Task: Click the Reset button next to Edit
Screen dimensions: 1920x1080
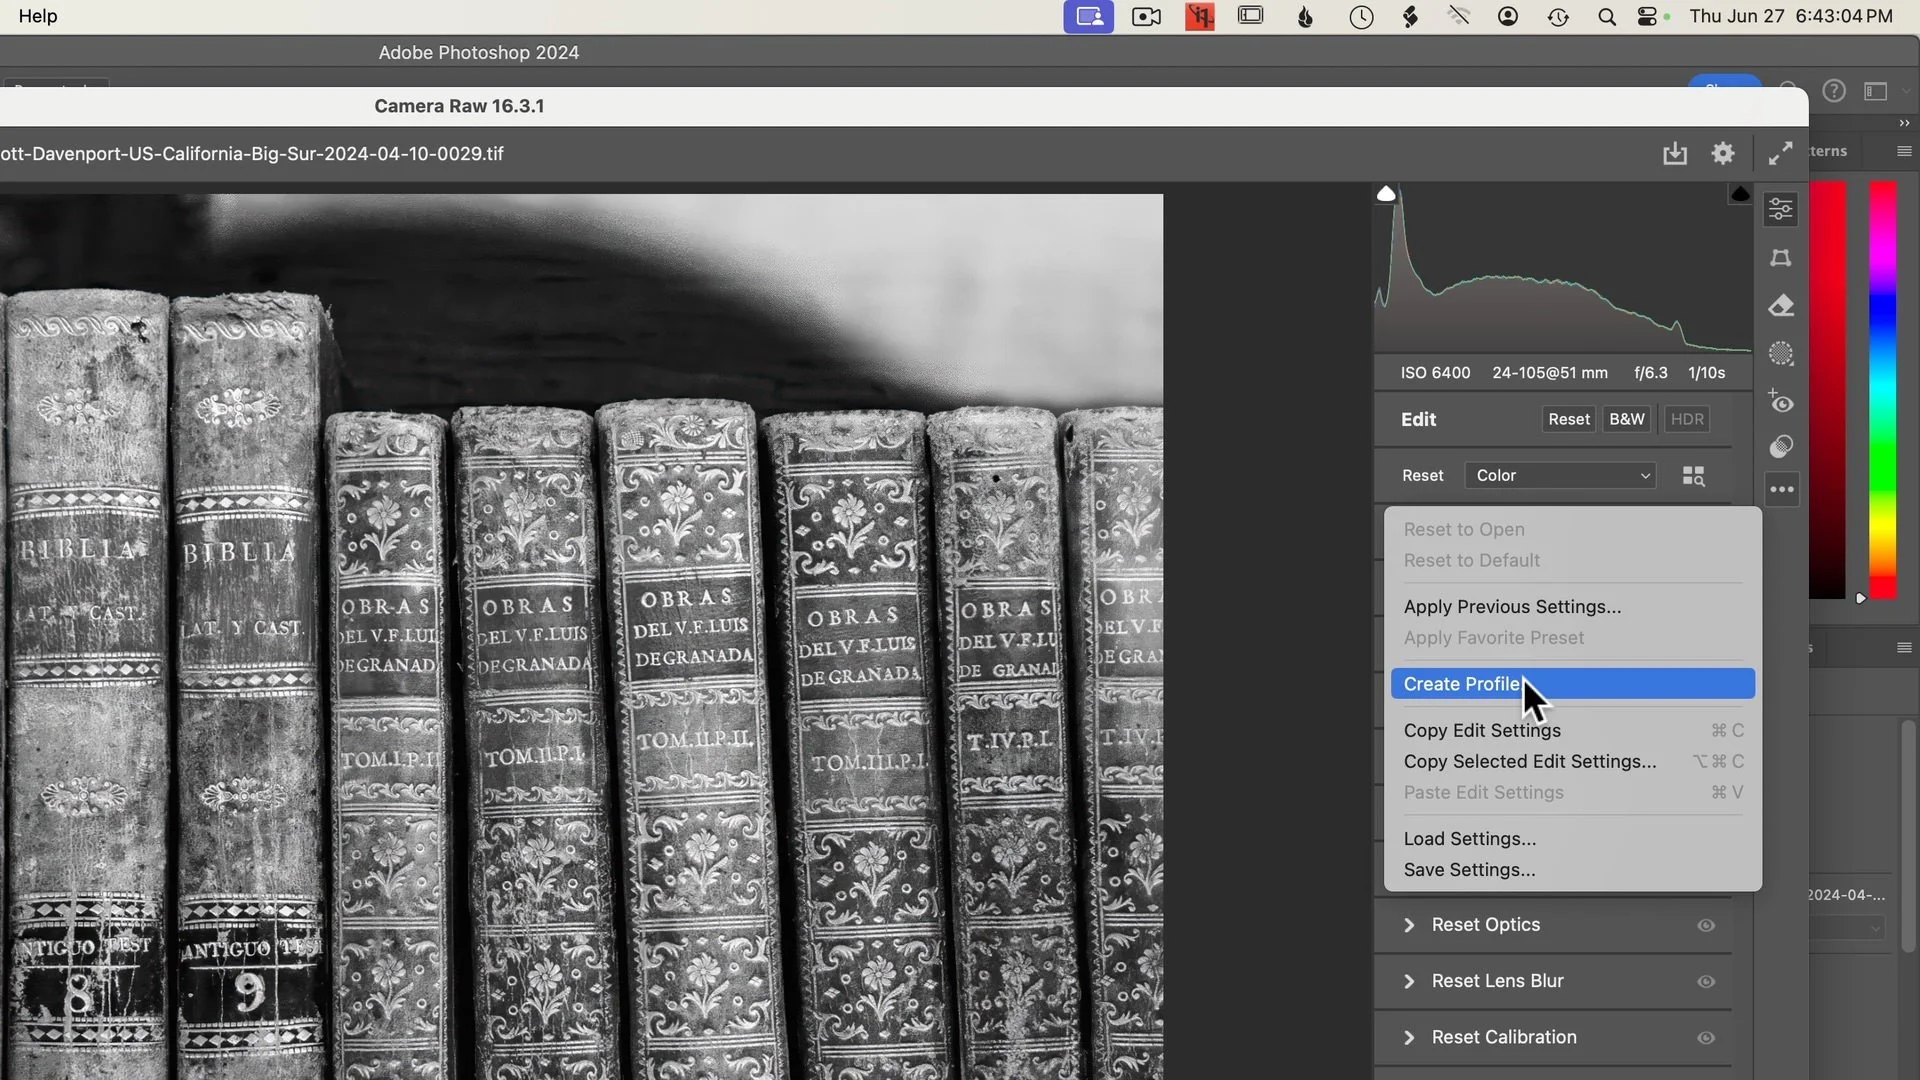Action: pyautogui.click(x=1567, y=419)
